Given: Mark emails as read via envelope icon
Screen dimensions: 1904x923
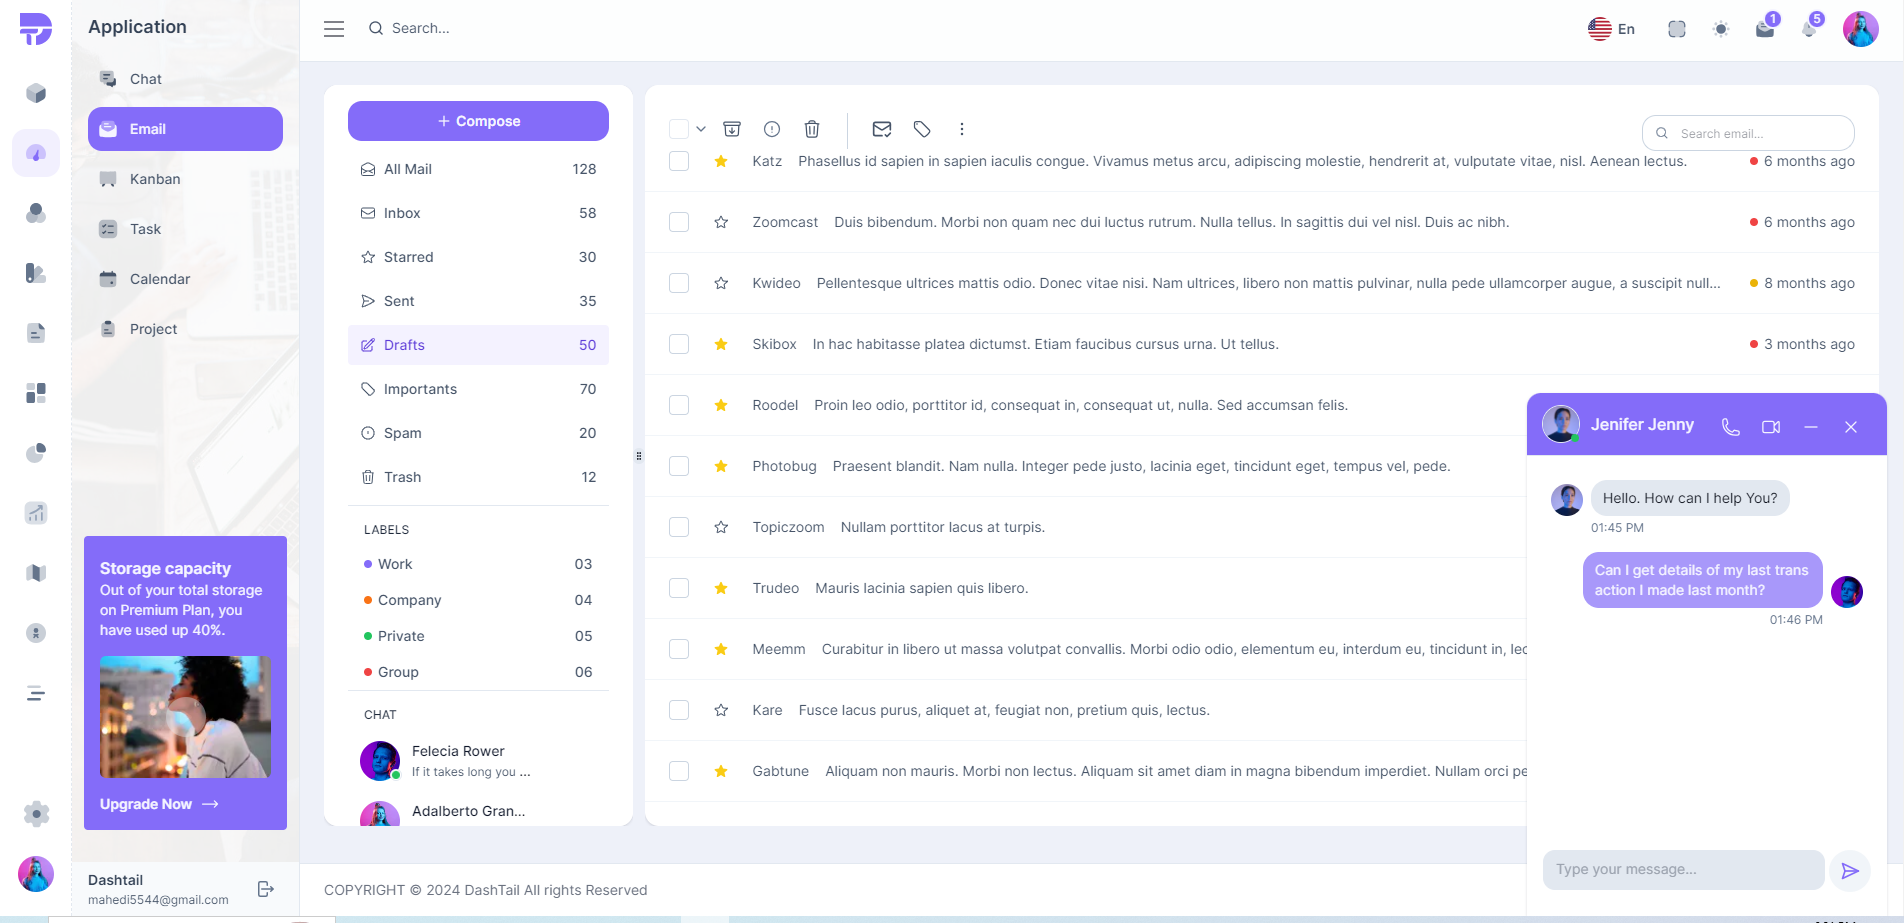Looking at the screenshot, I should click(881, 129).
